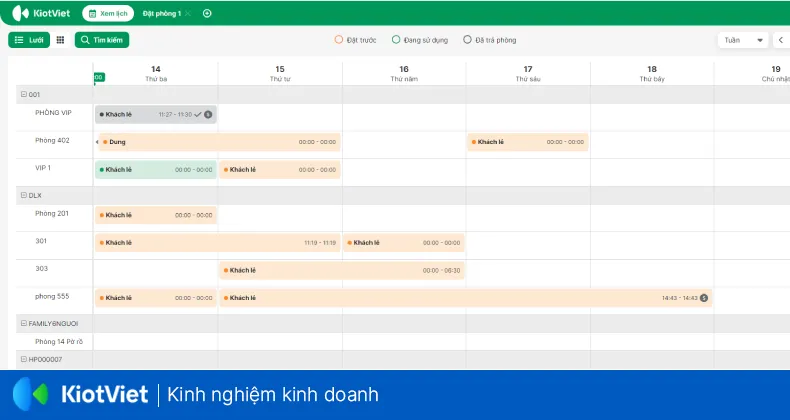The height and width of the screenshot is (420, 790).
Task: Switch to the grid tiles view icon
Action: click(60, 40)
